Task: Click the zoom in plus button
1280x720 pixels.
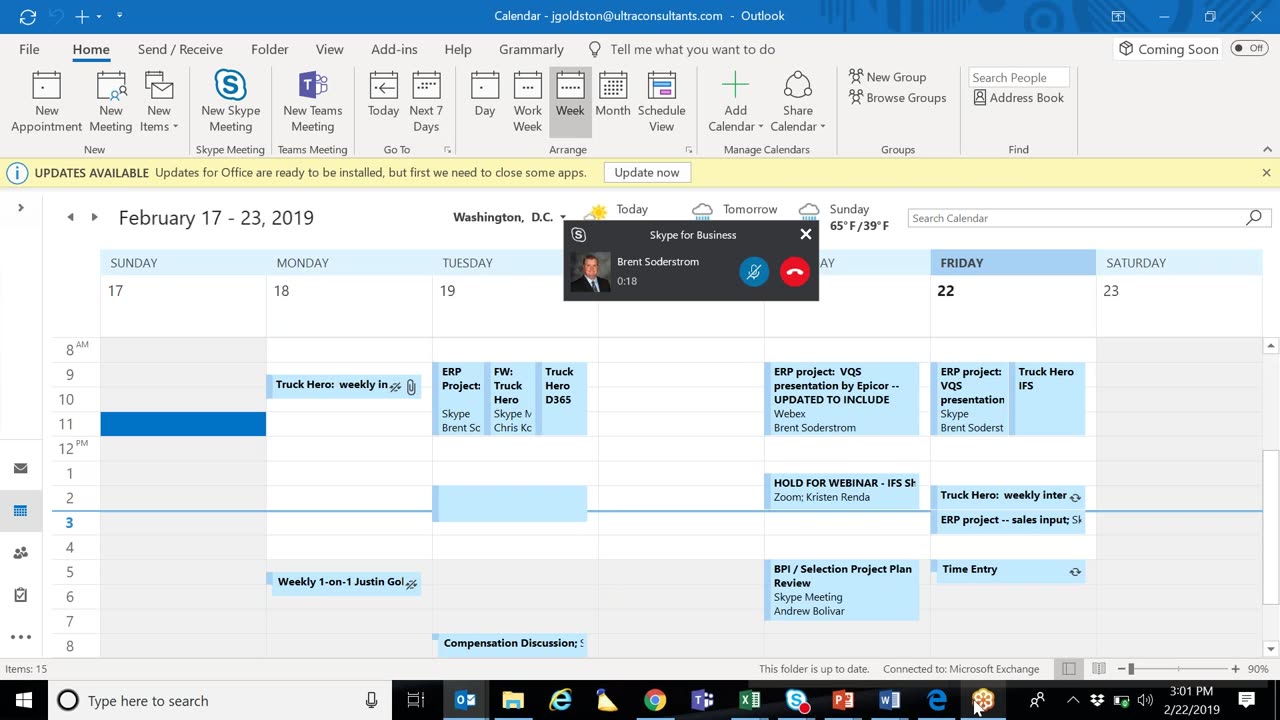Action: click(x=1235, y=669)
